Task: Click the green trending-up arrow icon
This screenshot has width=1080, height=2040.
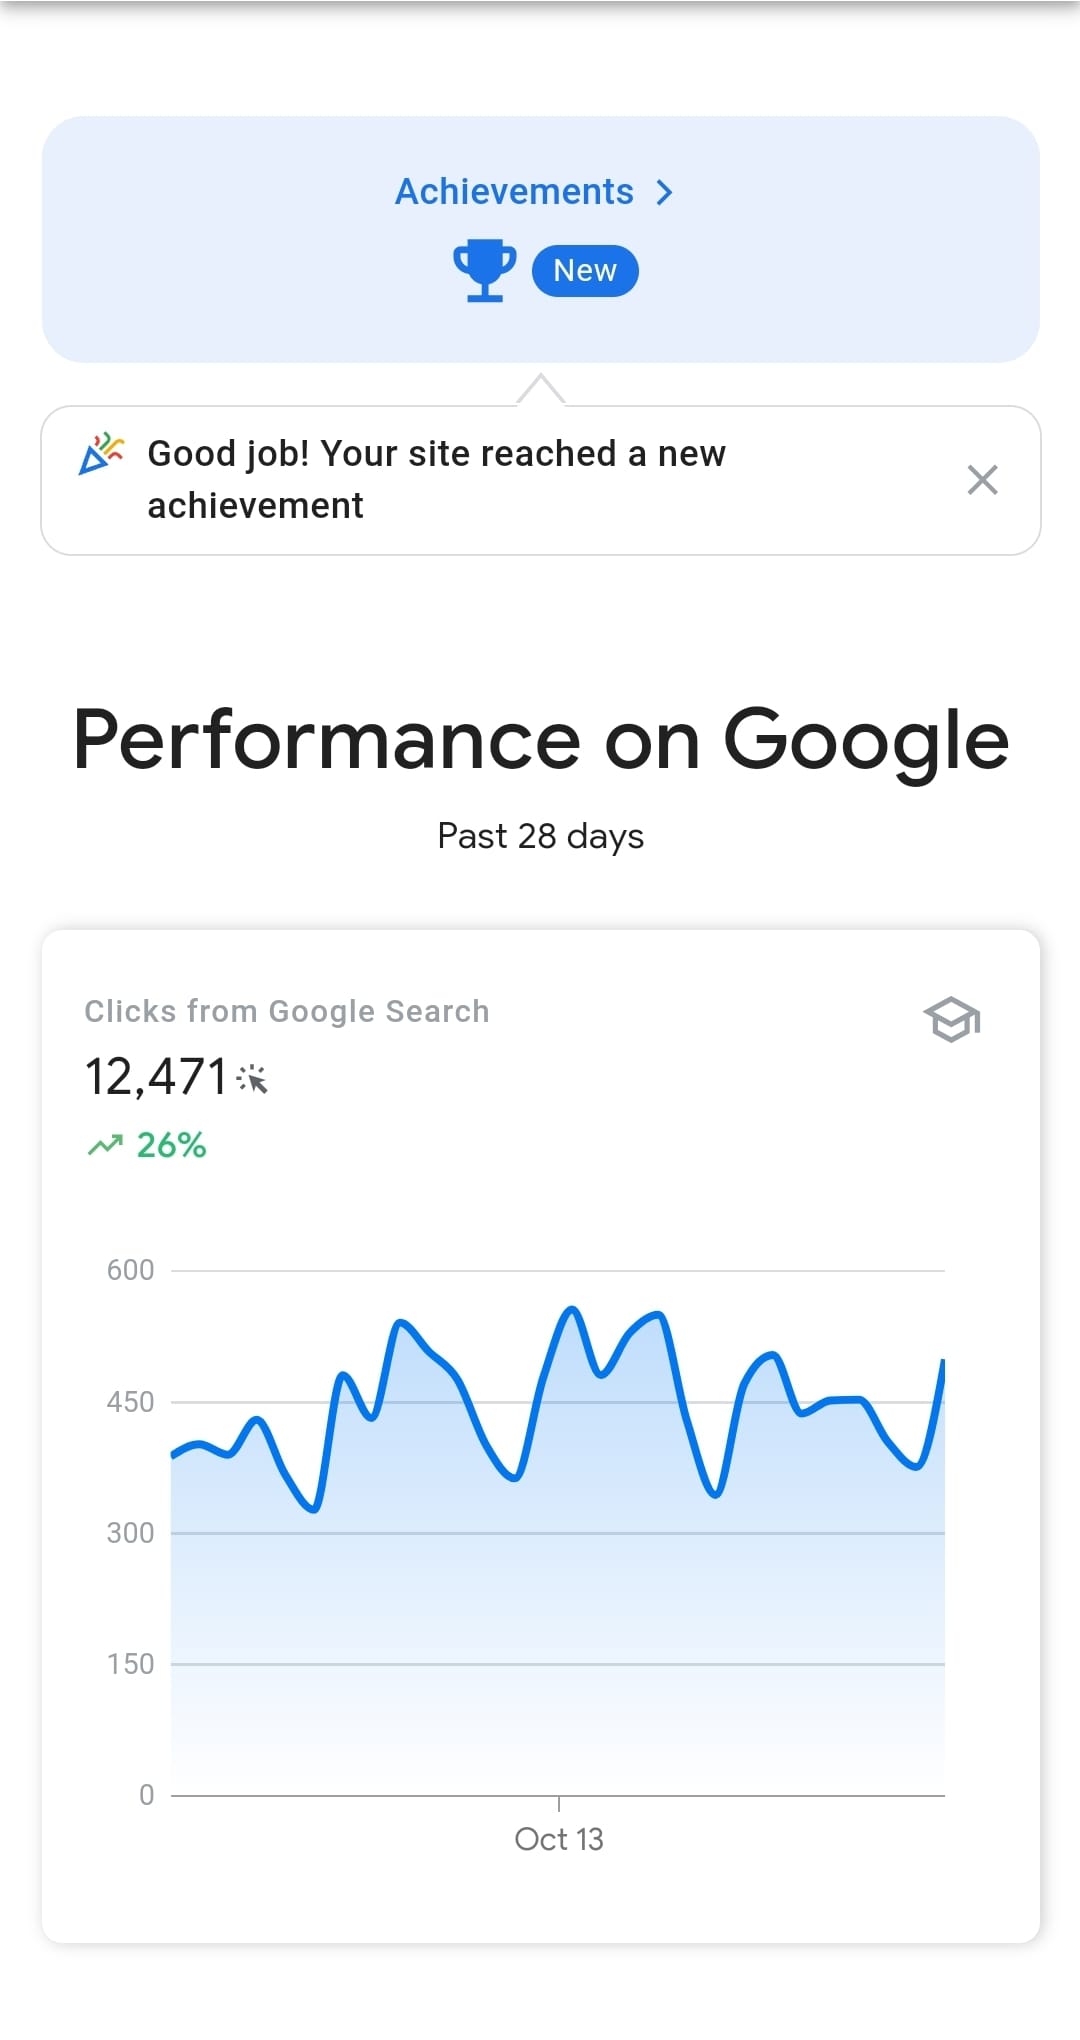Action: pyautogui.click(x=105, y=1145)
